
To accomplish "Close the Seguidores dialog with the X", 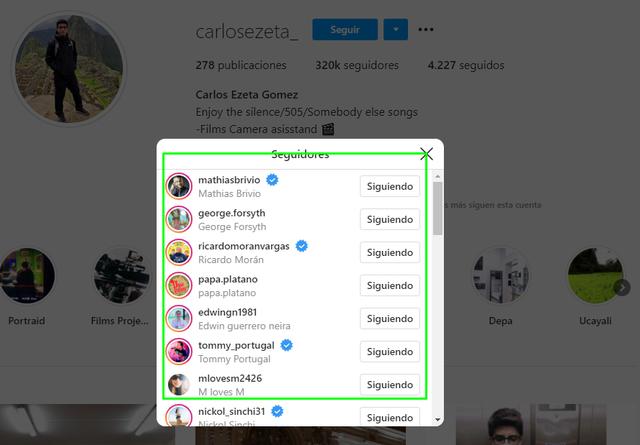I will pos(427,154).
